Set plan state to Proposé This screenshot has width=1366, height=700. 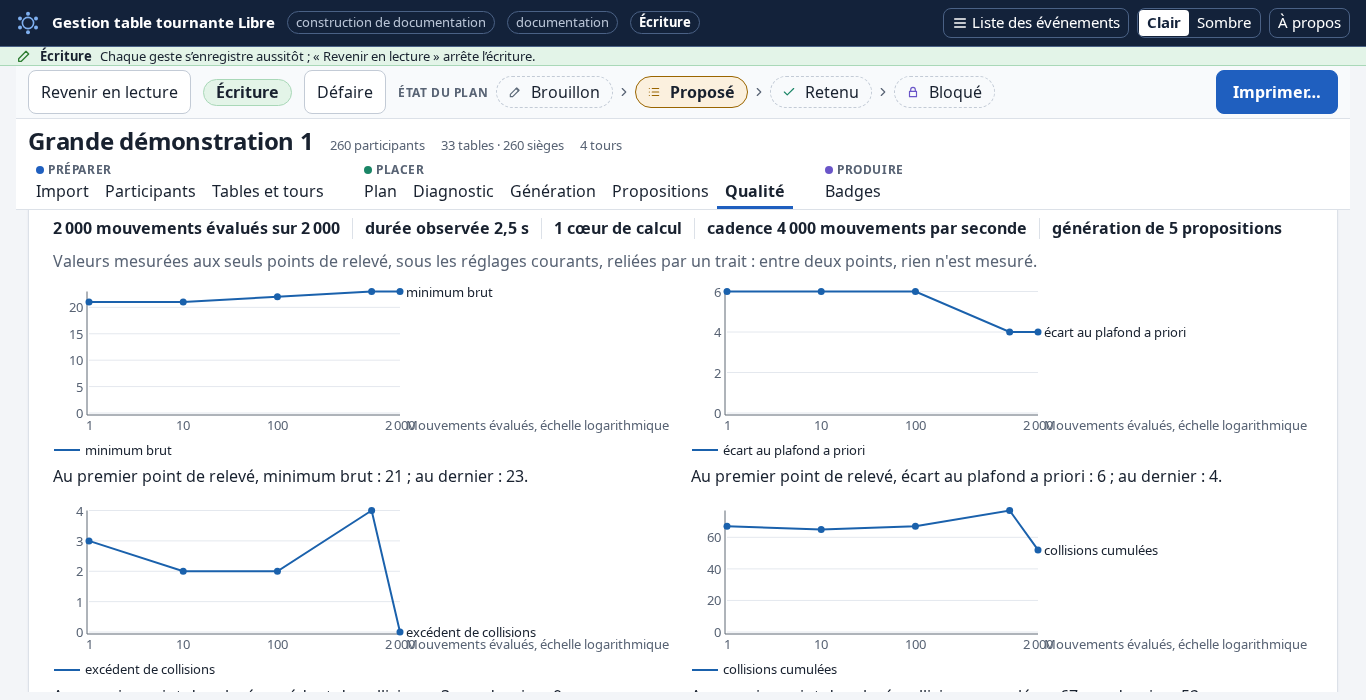coord(691,92)
